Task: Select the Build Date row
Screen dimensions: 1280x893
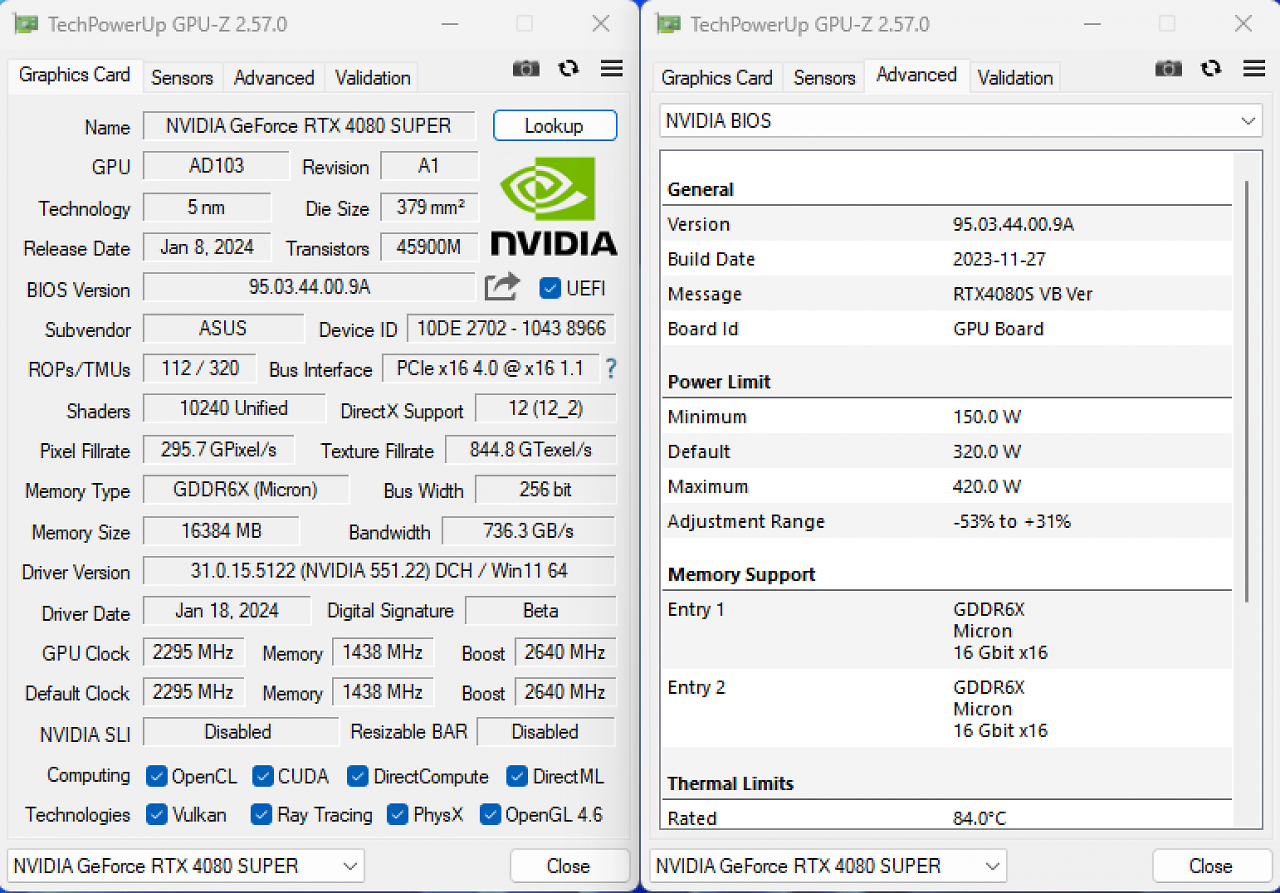Action: point(946,259)
